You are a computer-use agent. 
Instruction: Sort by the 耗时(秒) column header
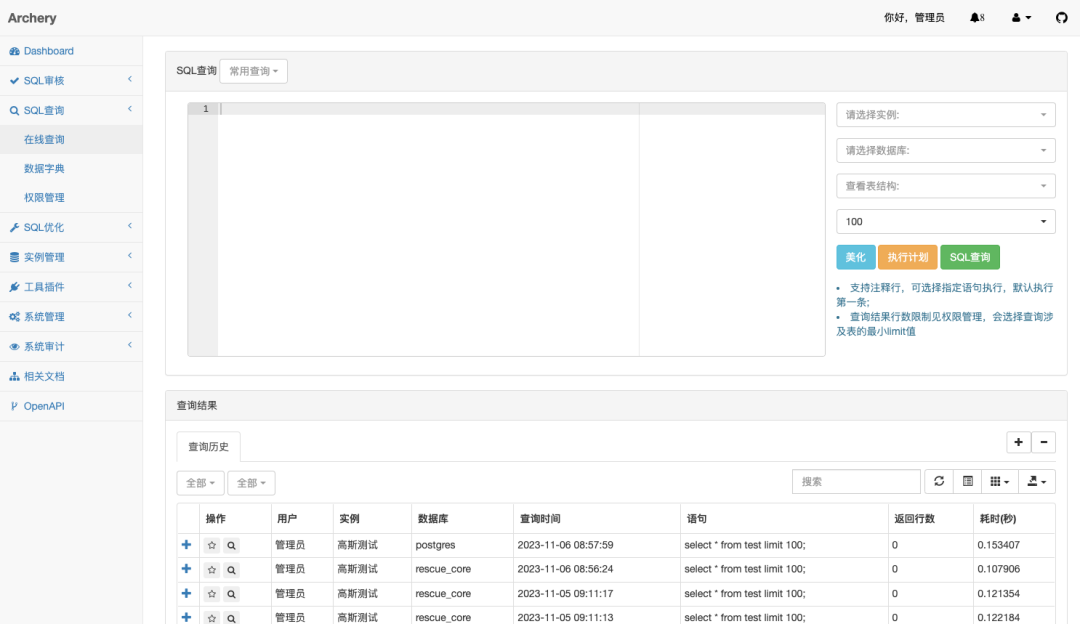pyautogui.click(x=1014, y=519)
